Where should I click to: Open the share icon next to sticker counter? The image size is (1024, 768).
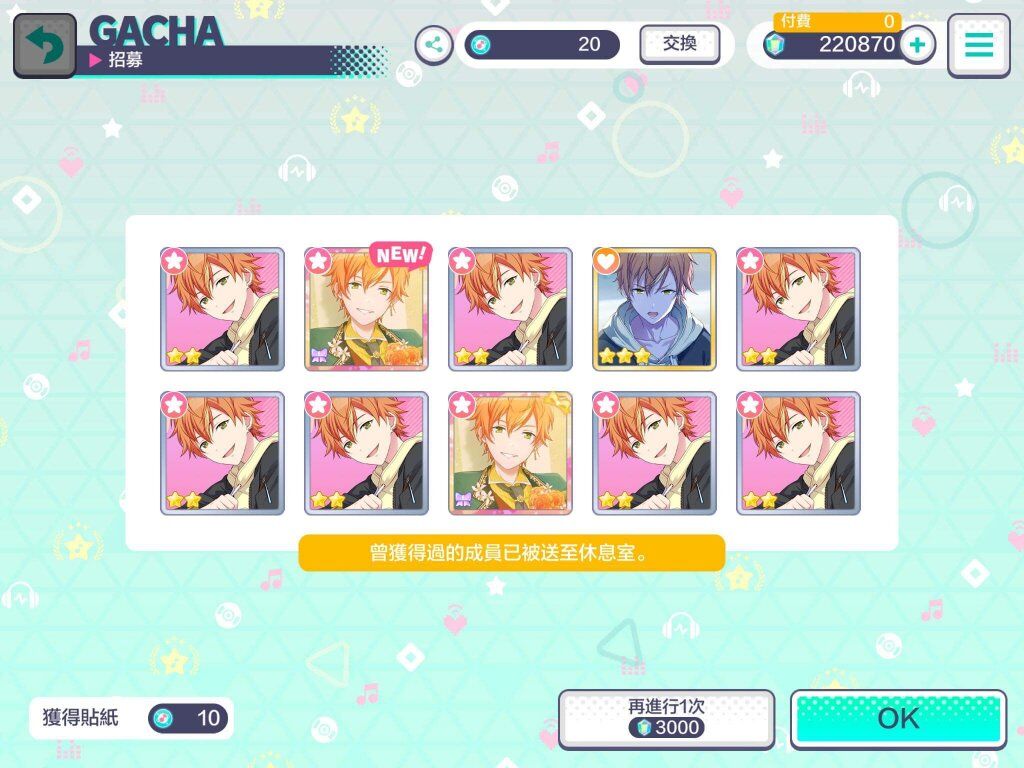tap(434, 44)
